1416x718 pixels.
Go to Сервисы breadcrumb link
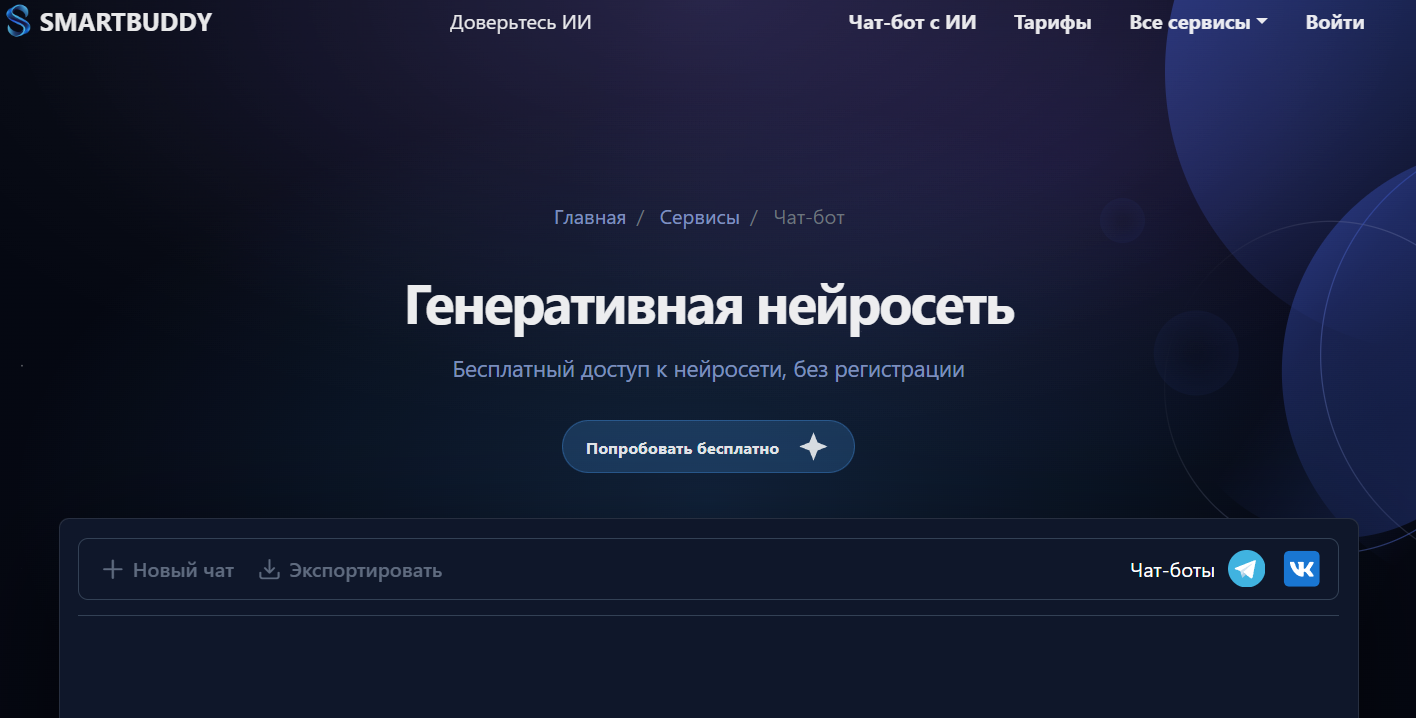700,217
